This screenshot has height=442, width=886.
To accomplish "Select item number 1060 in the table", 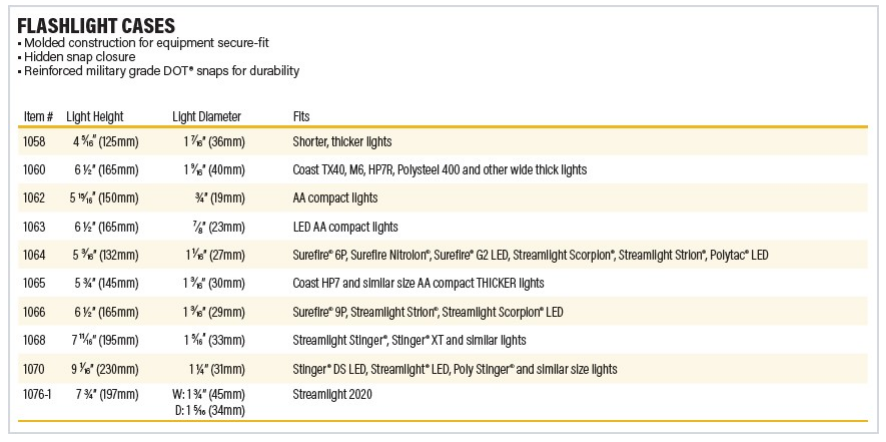I will (x=34, y=170).
